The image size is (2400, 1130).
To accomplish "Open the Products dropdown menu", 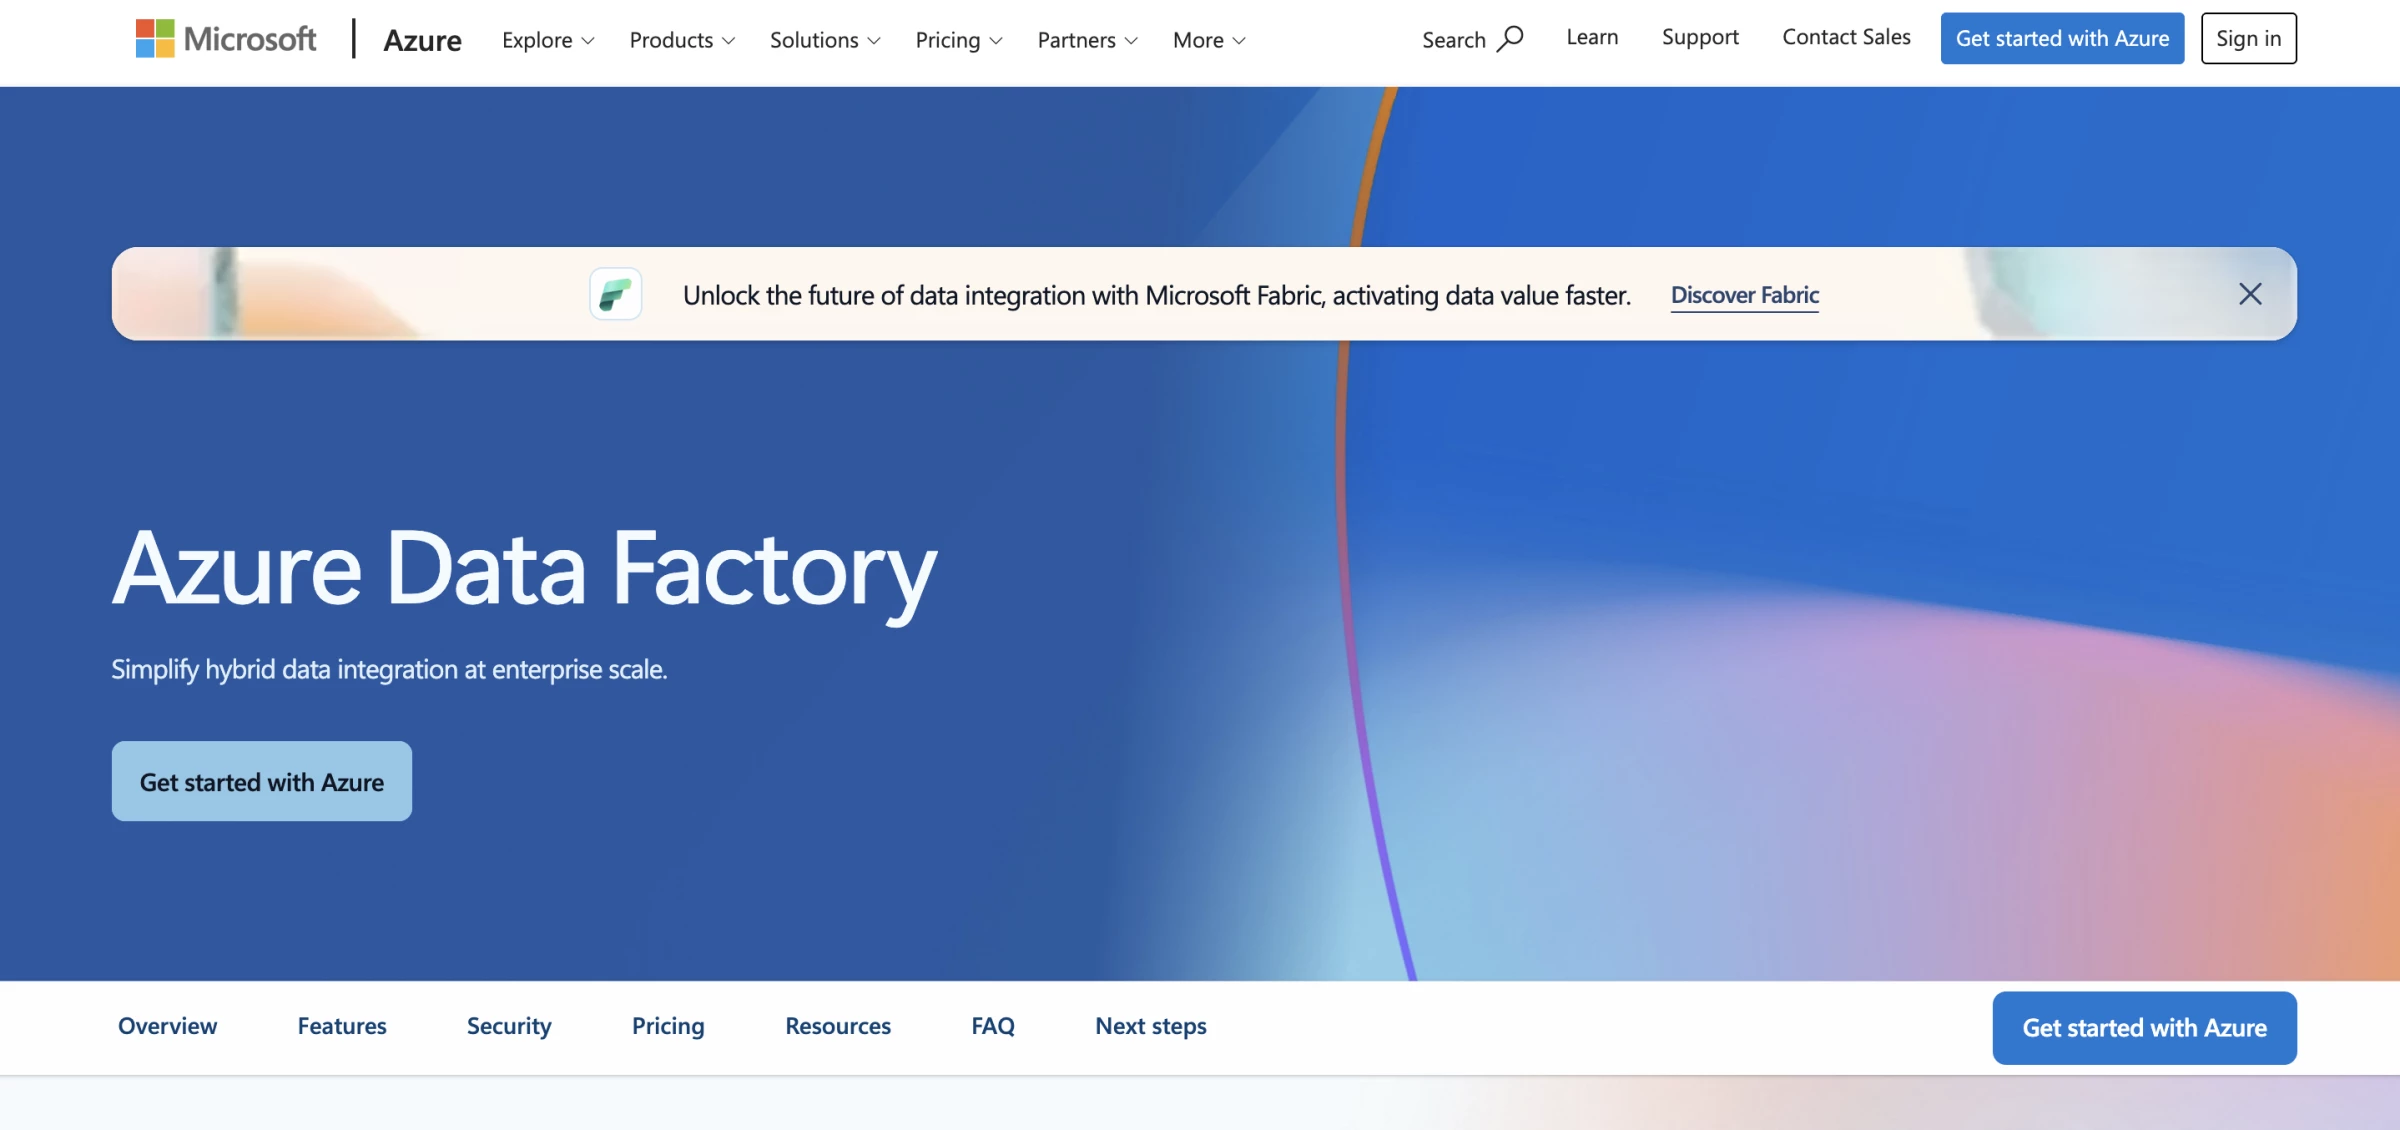I will tap(682, 40).
